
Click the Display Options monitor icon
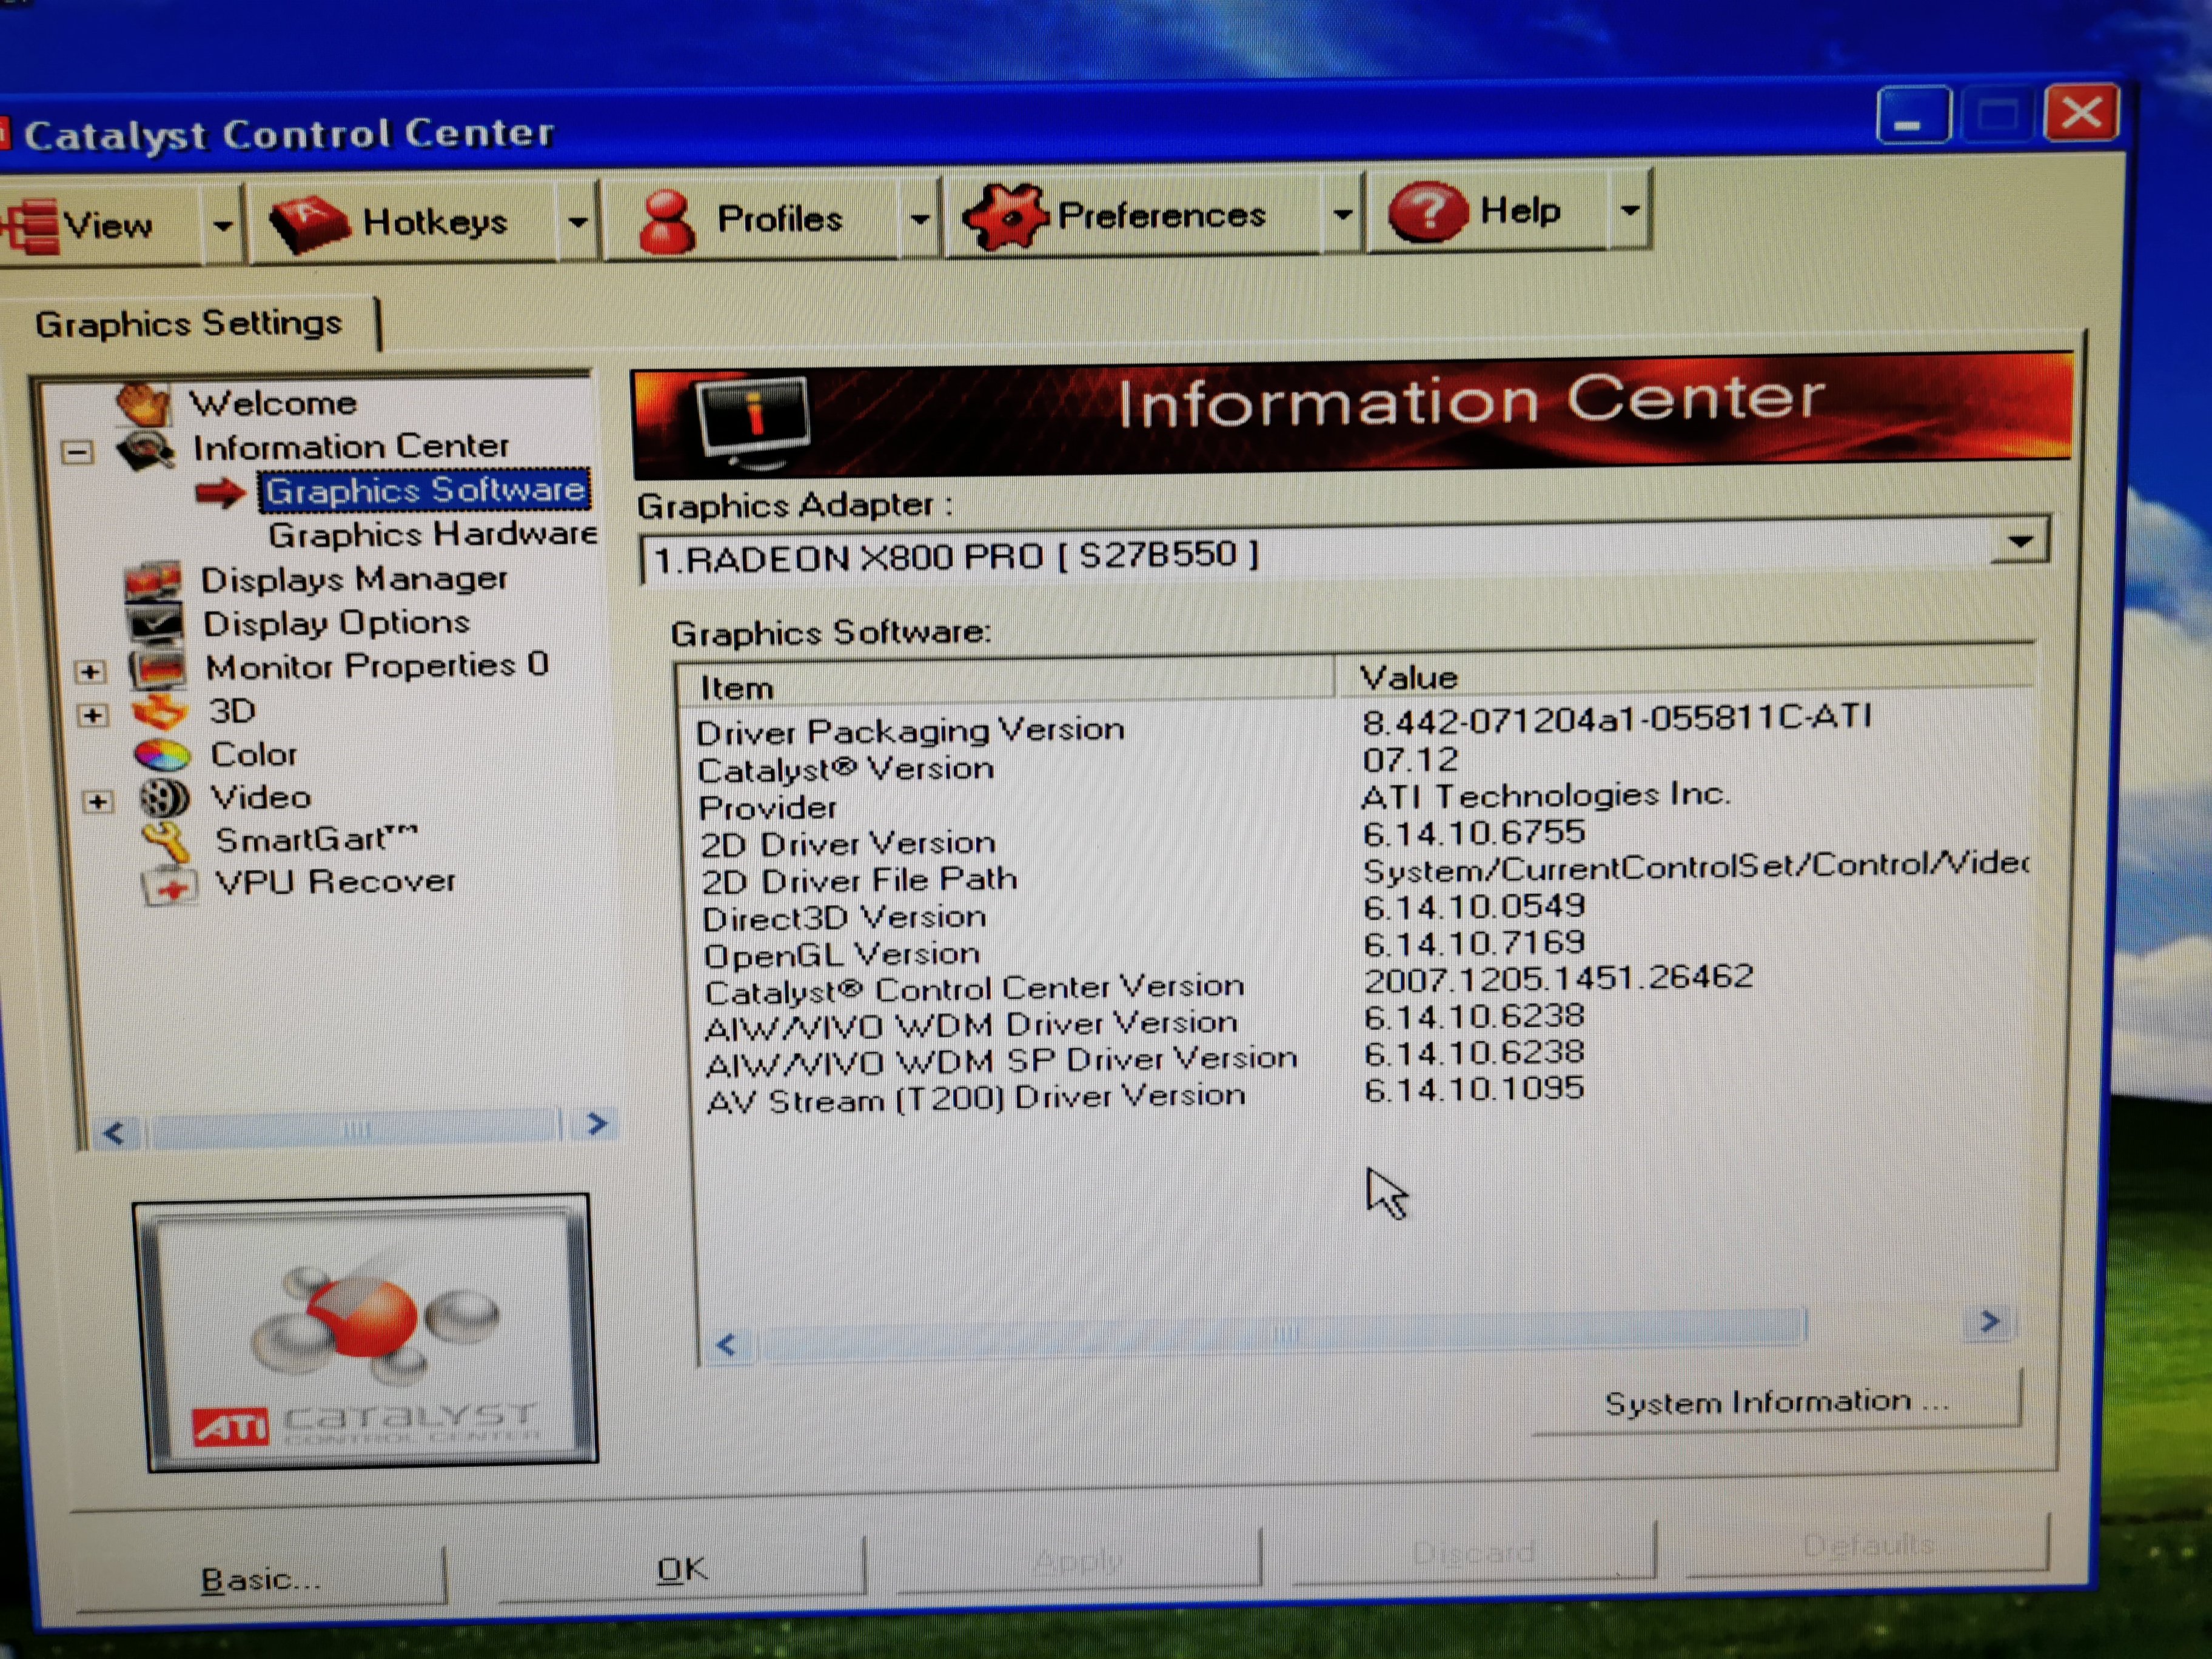coord(156,624)
